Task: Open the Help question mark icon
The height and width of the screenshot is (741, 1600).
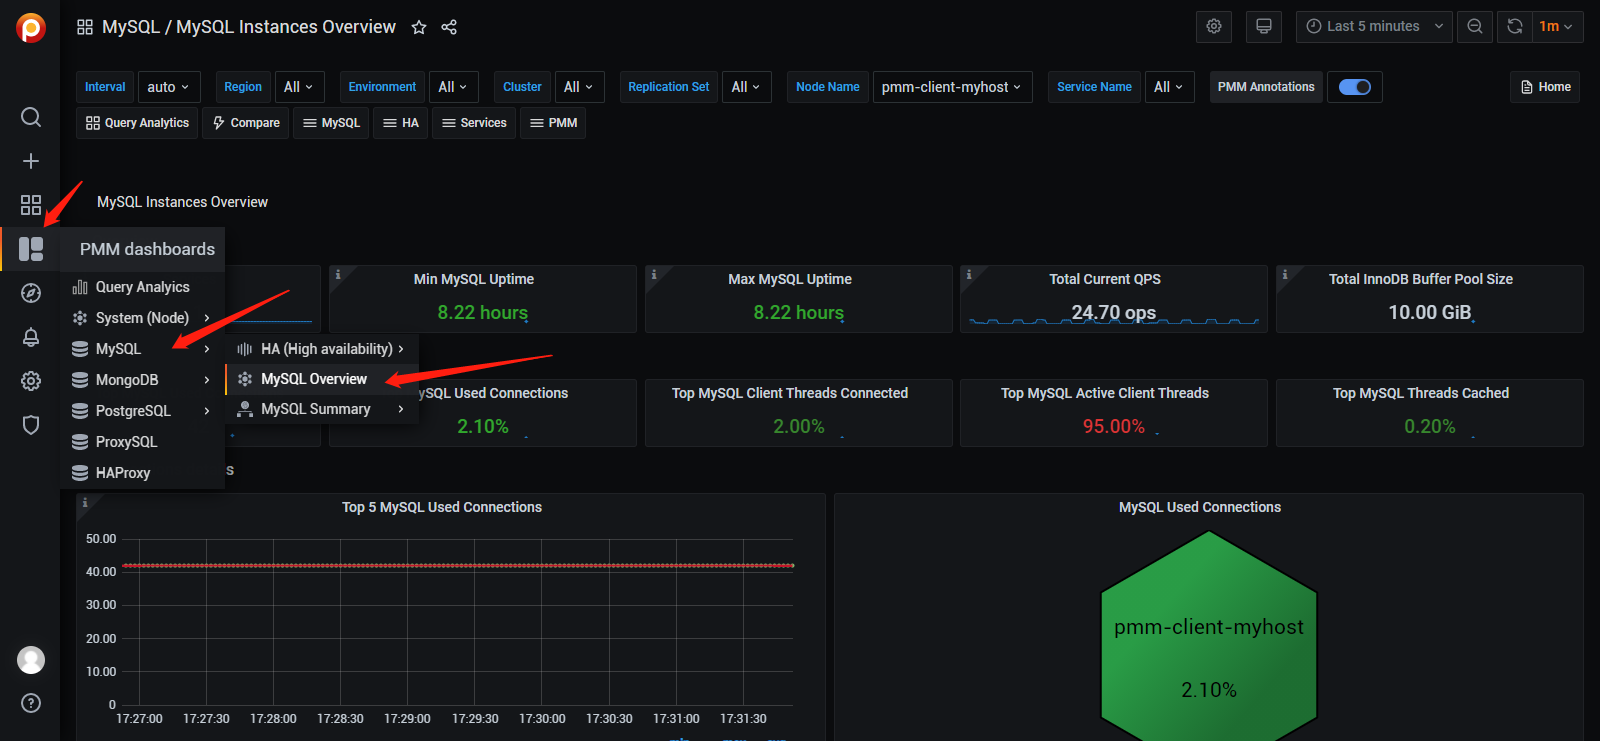Action: coord(31,703)
